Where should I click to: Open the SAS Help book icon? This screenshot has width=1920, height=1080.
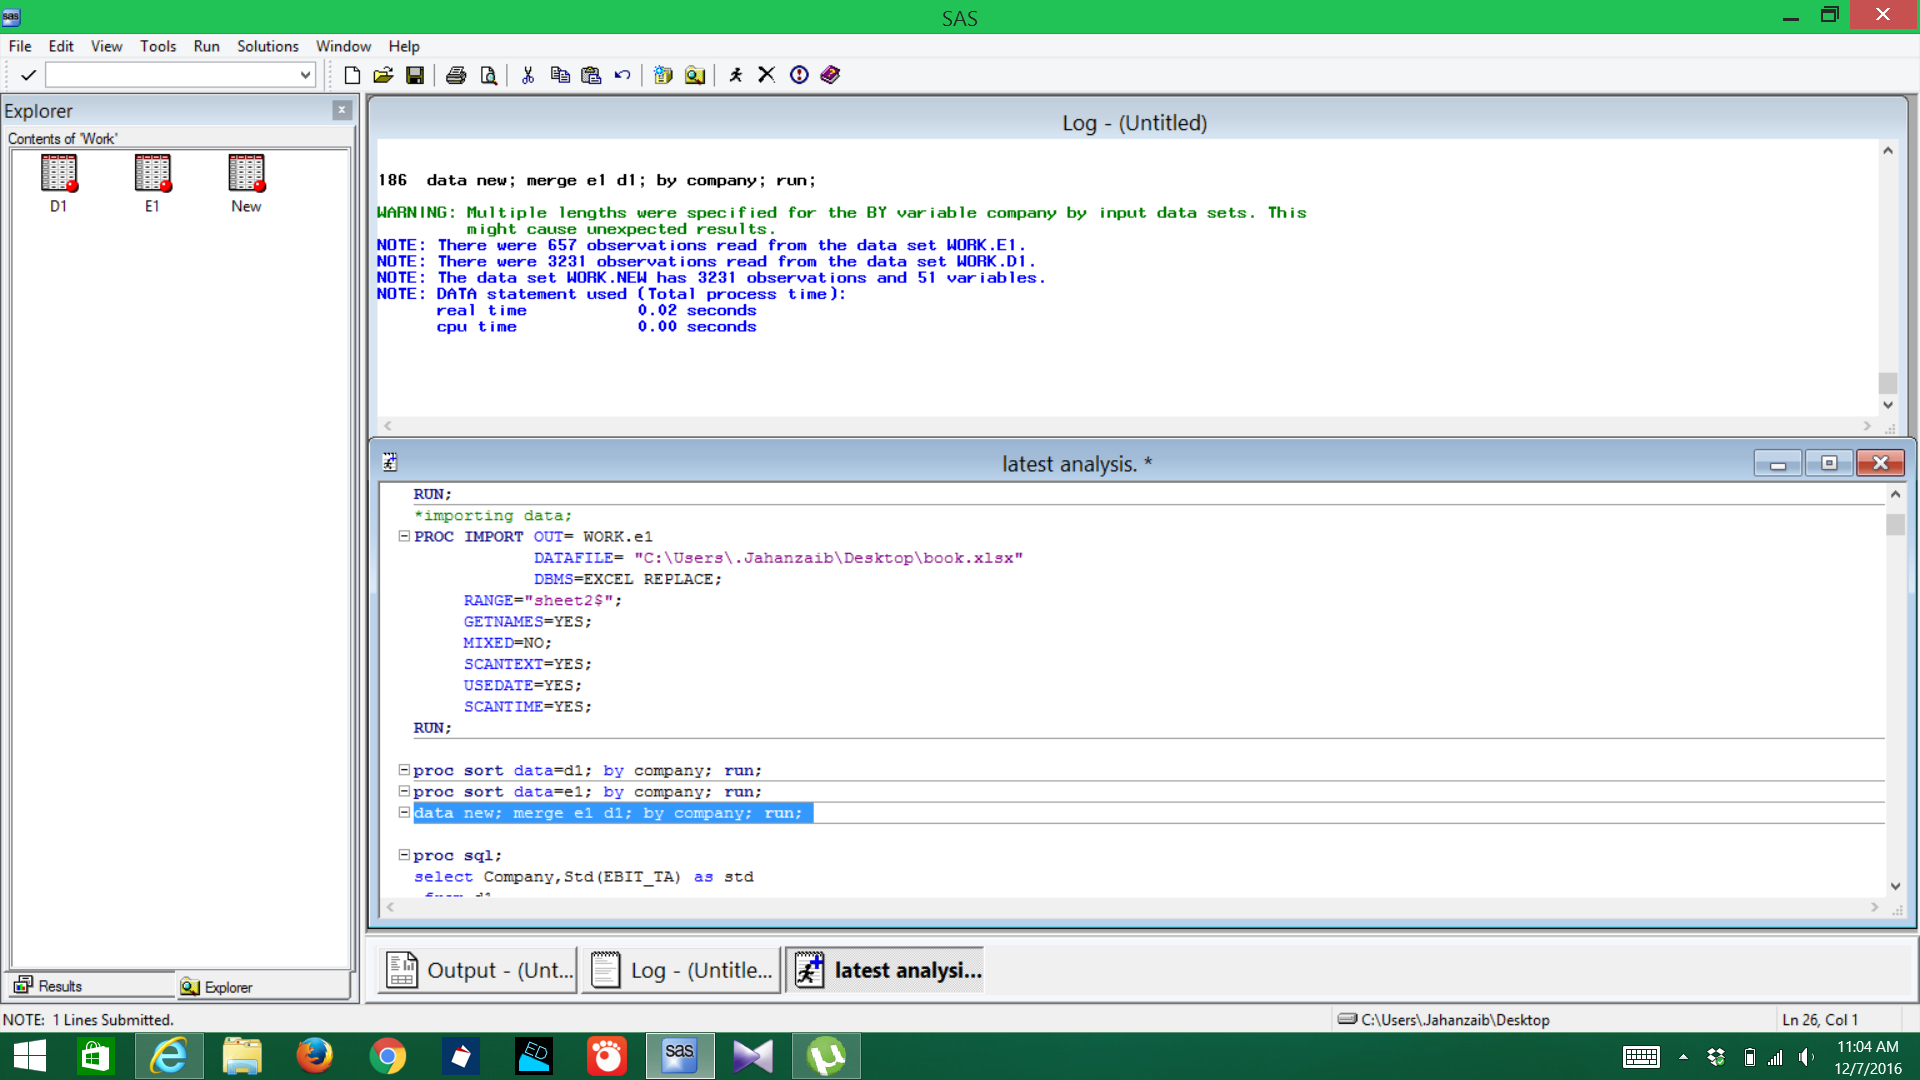click(x=830, y=75)
